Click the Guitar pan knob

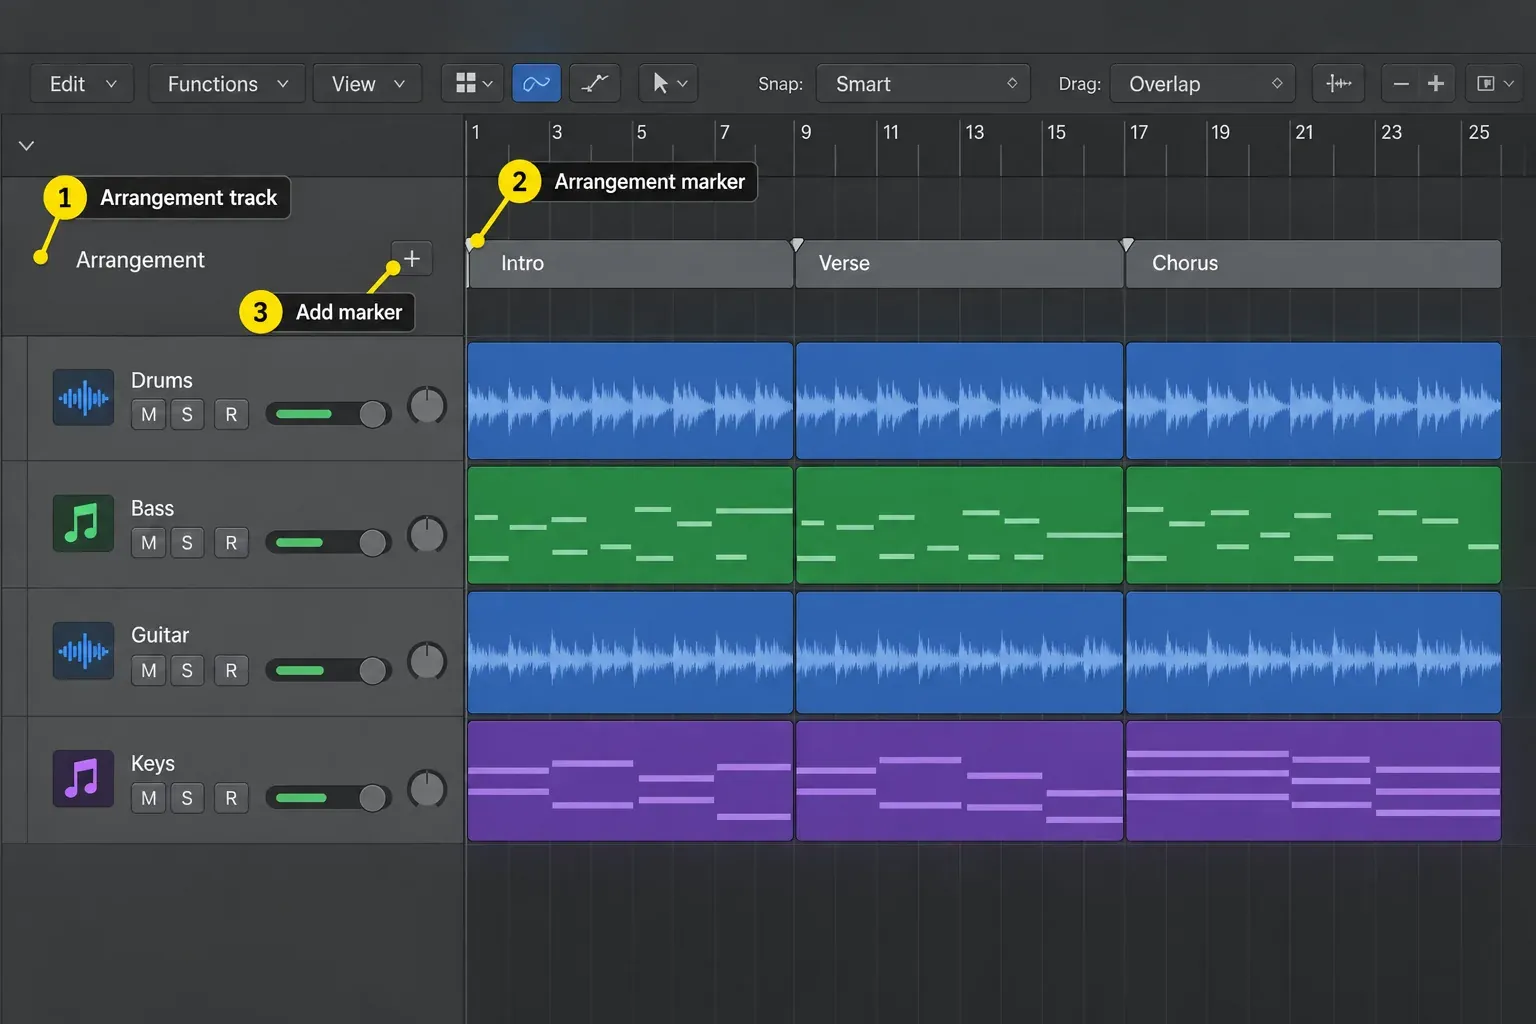coord(427,661)
